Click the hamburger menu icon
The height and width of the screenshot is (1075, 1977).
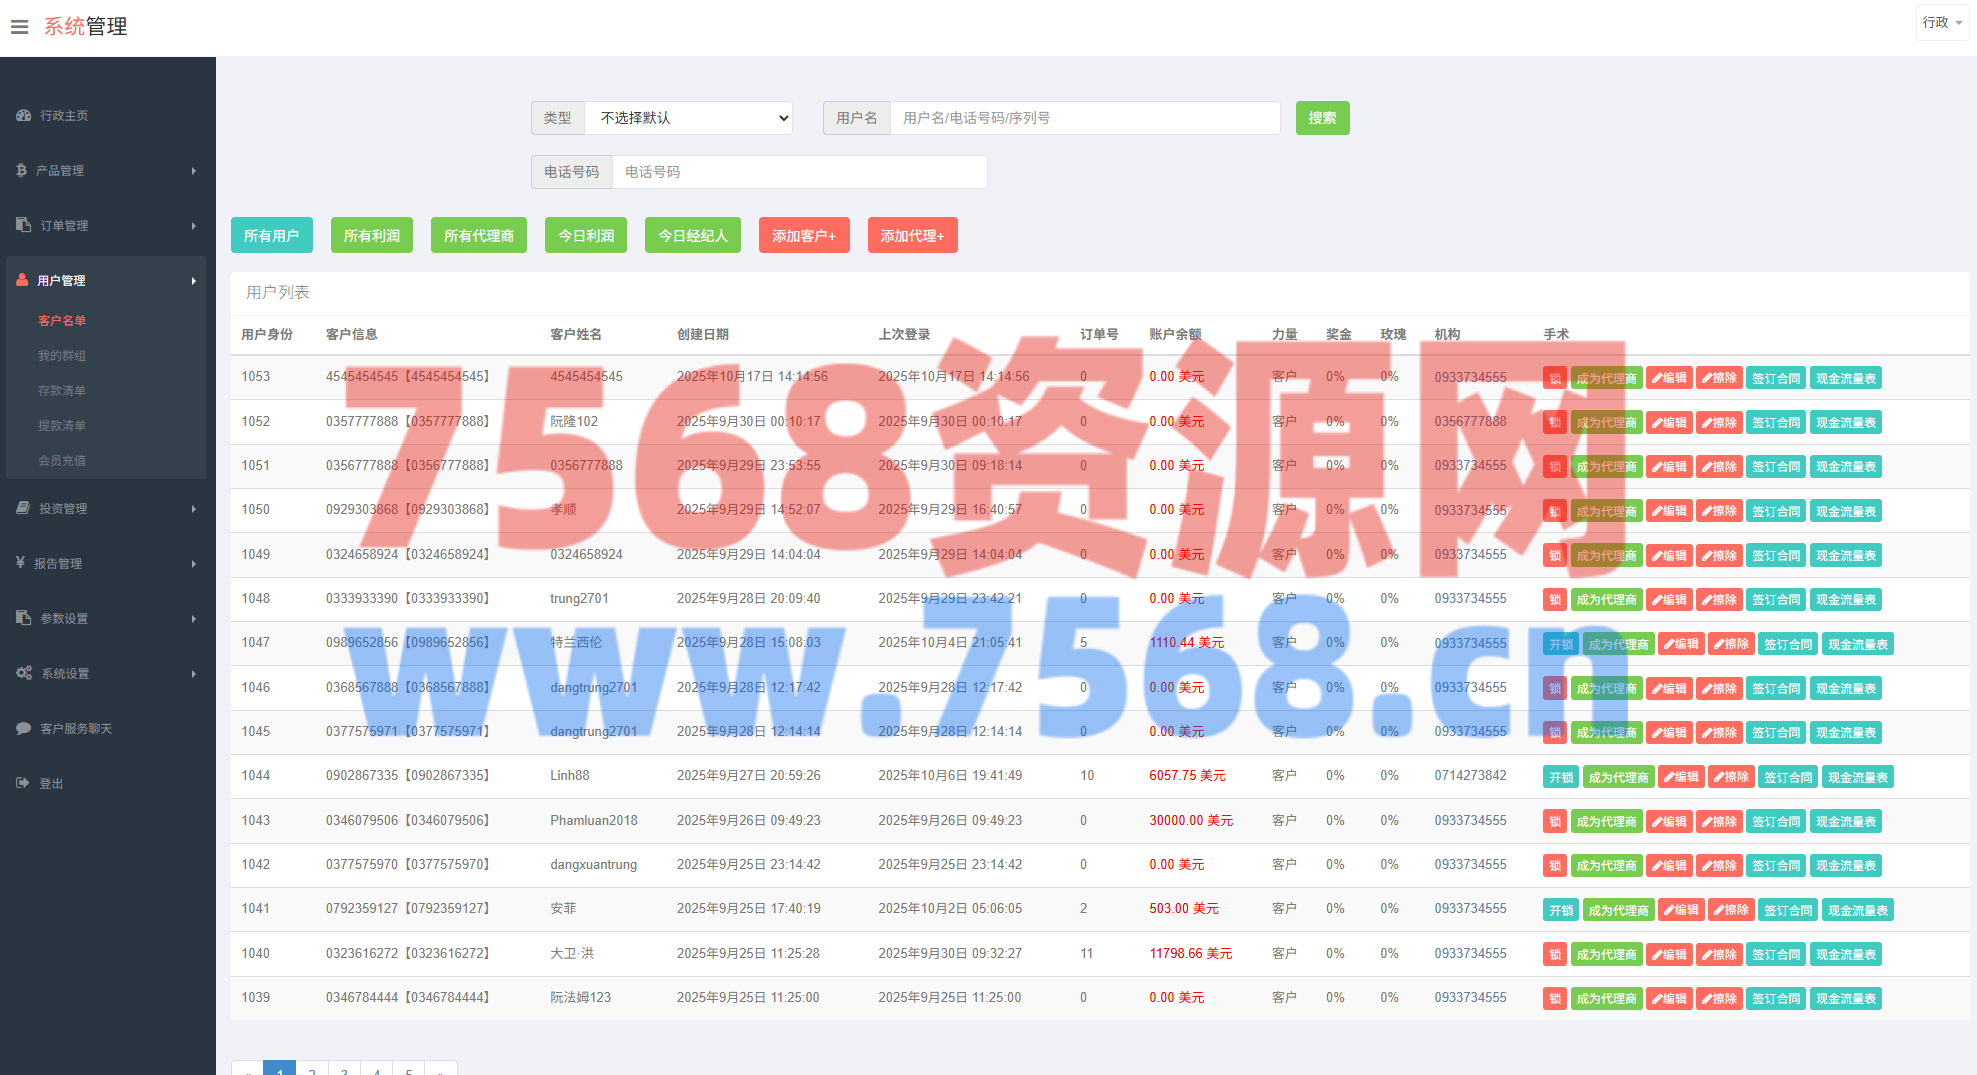point(19,27)
